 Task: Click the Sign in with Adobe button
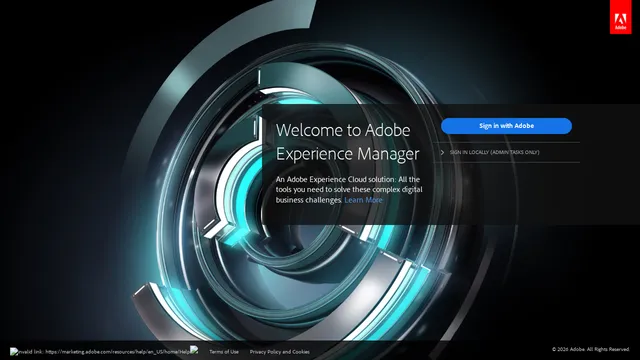point(506,126)
